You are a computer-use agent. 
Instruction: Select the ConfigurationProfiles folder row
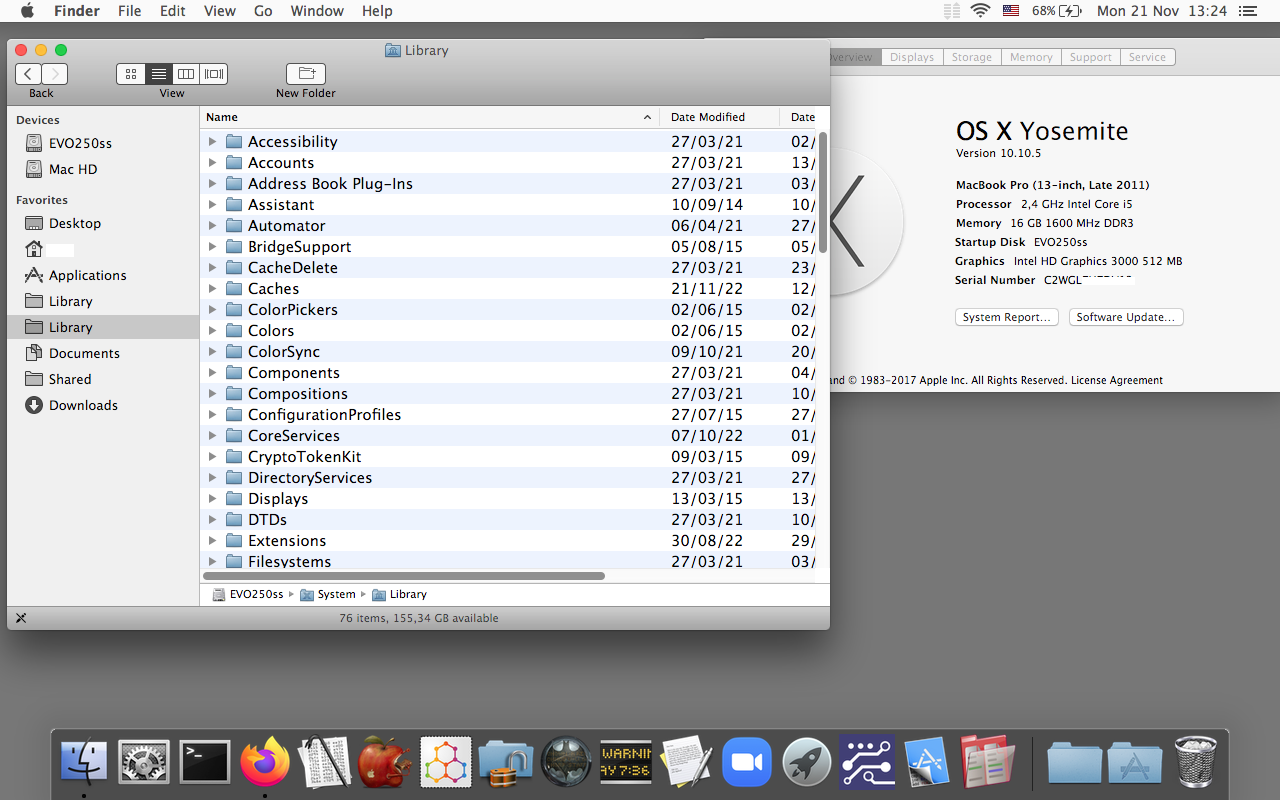[x=510, y=414]
